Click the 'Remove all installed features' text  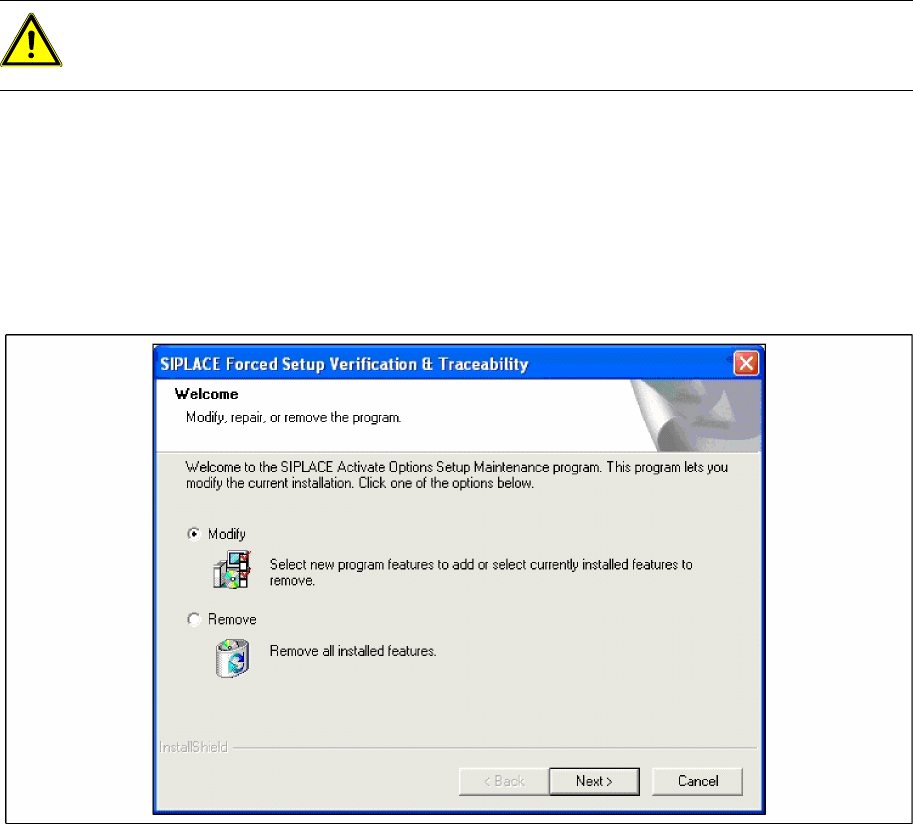point(353,650)
